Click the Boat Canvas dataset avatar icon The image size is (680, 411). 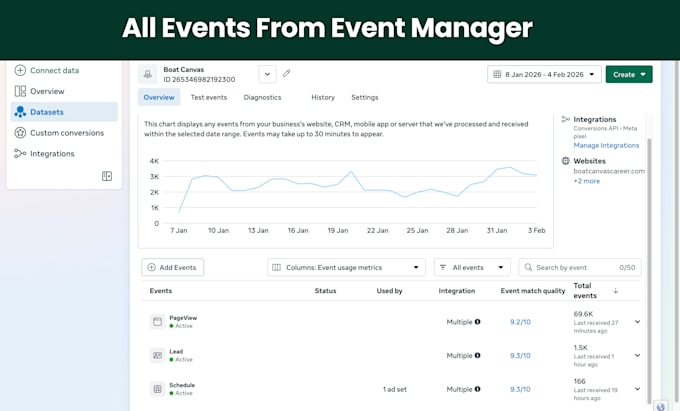coord(147,74)
